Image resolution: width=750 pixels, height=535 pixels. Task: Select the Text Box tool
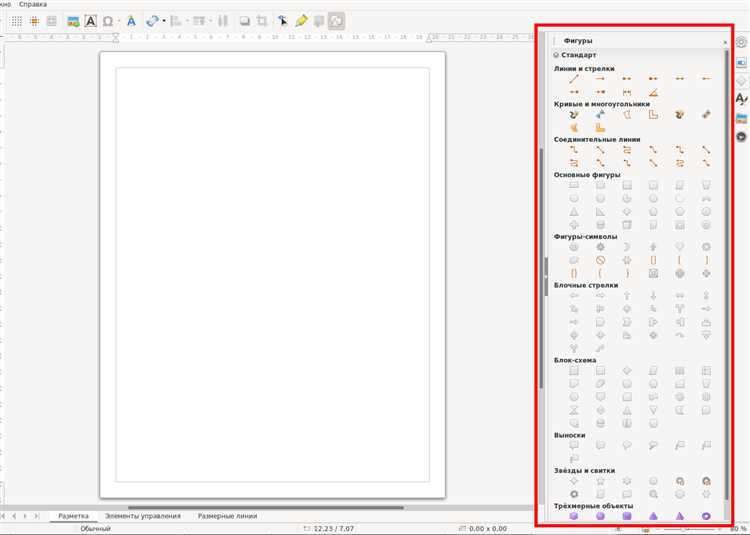click(x=90, y=21)
